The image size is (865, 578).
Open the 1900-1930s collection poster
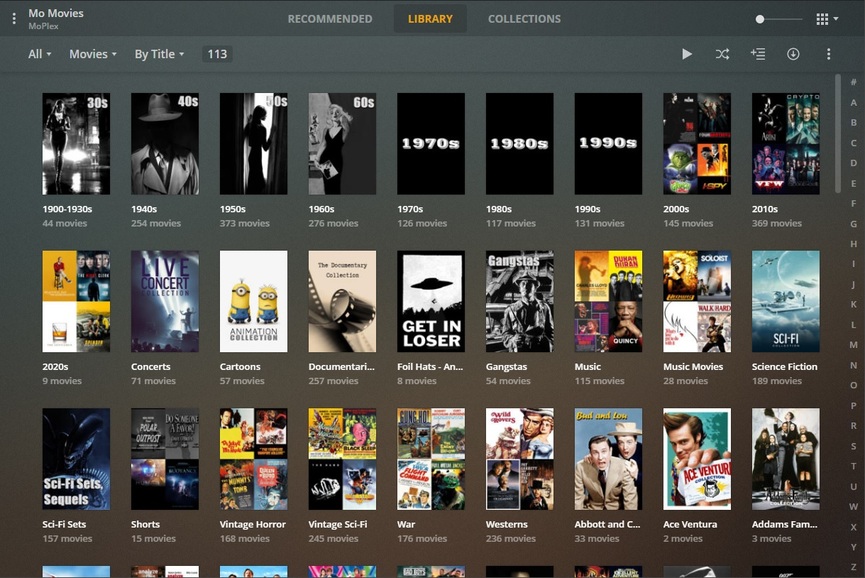[x=76, y=143]
